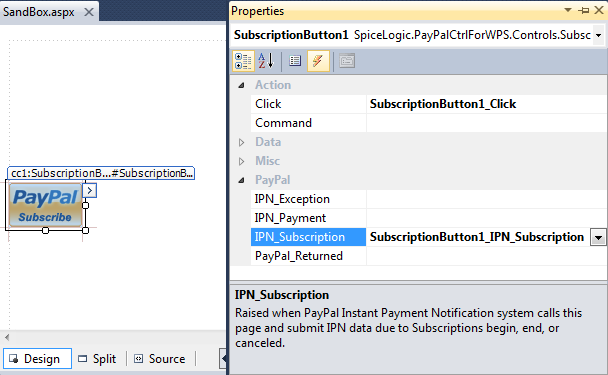Switch Properties to Categorized view

coord(243,61)
